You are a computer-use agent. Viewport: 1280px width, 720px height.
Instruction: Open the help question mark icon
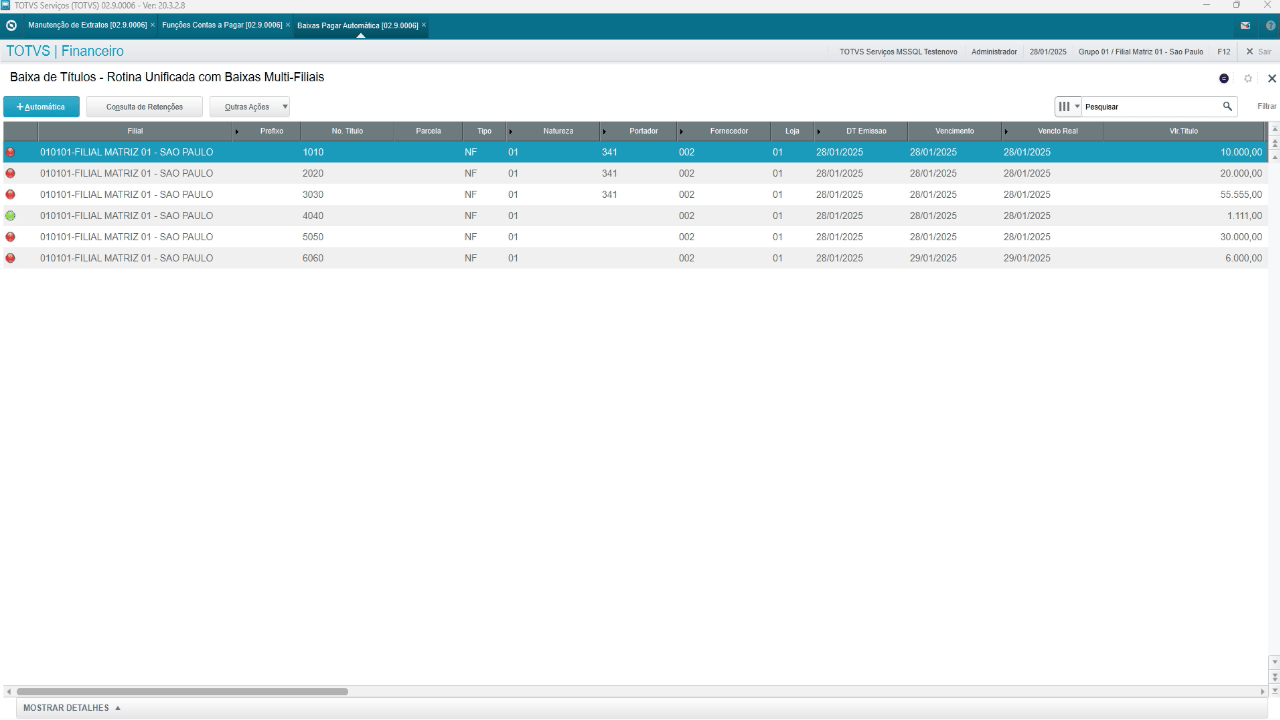pos(1270,25)
